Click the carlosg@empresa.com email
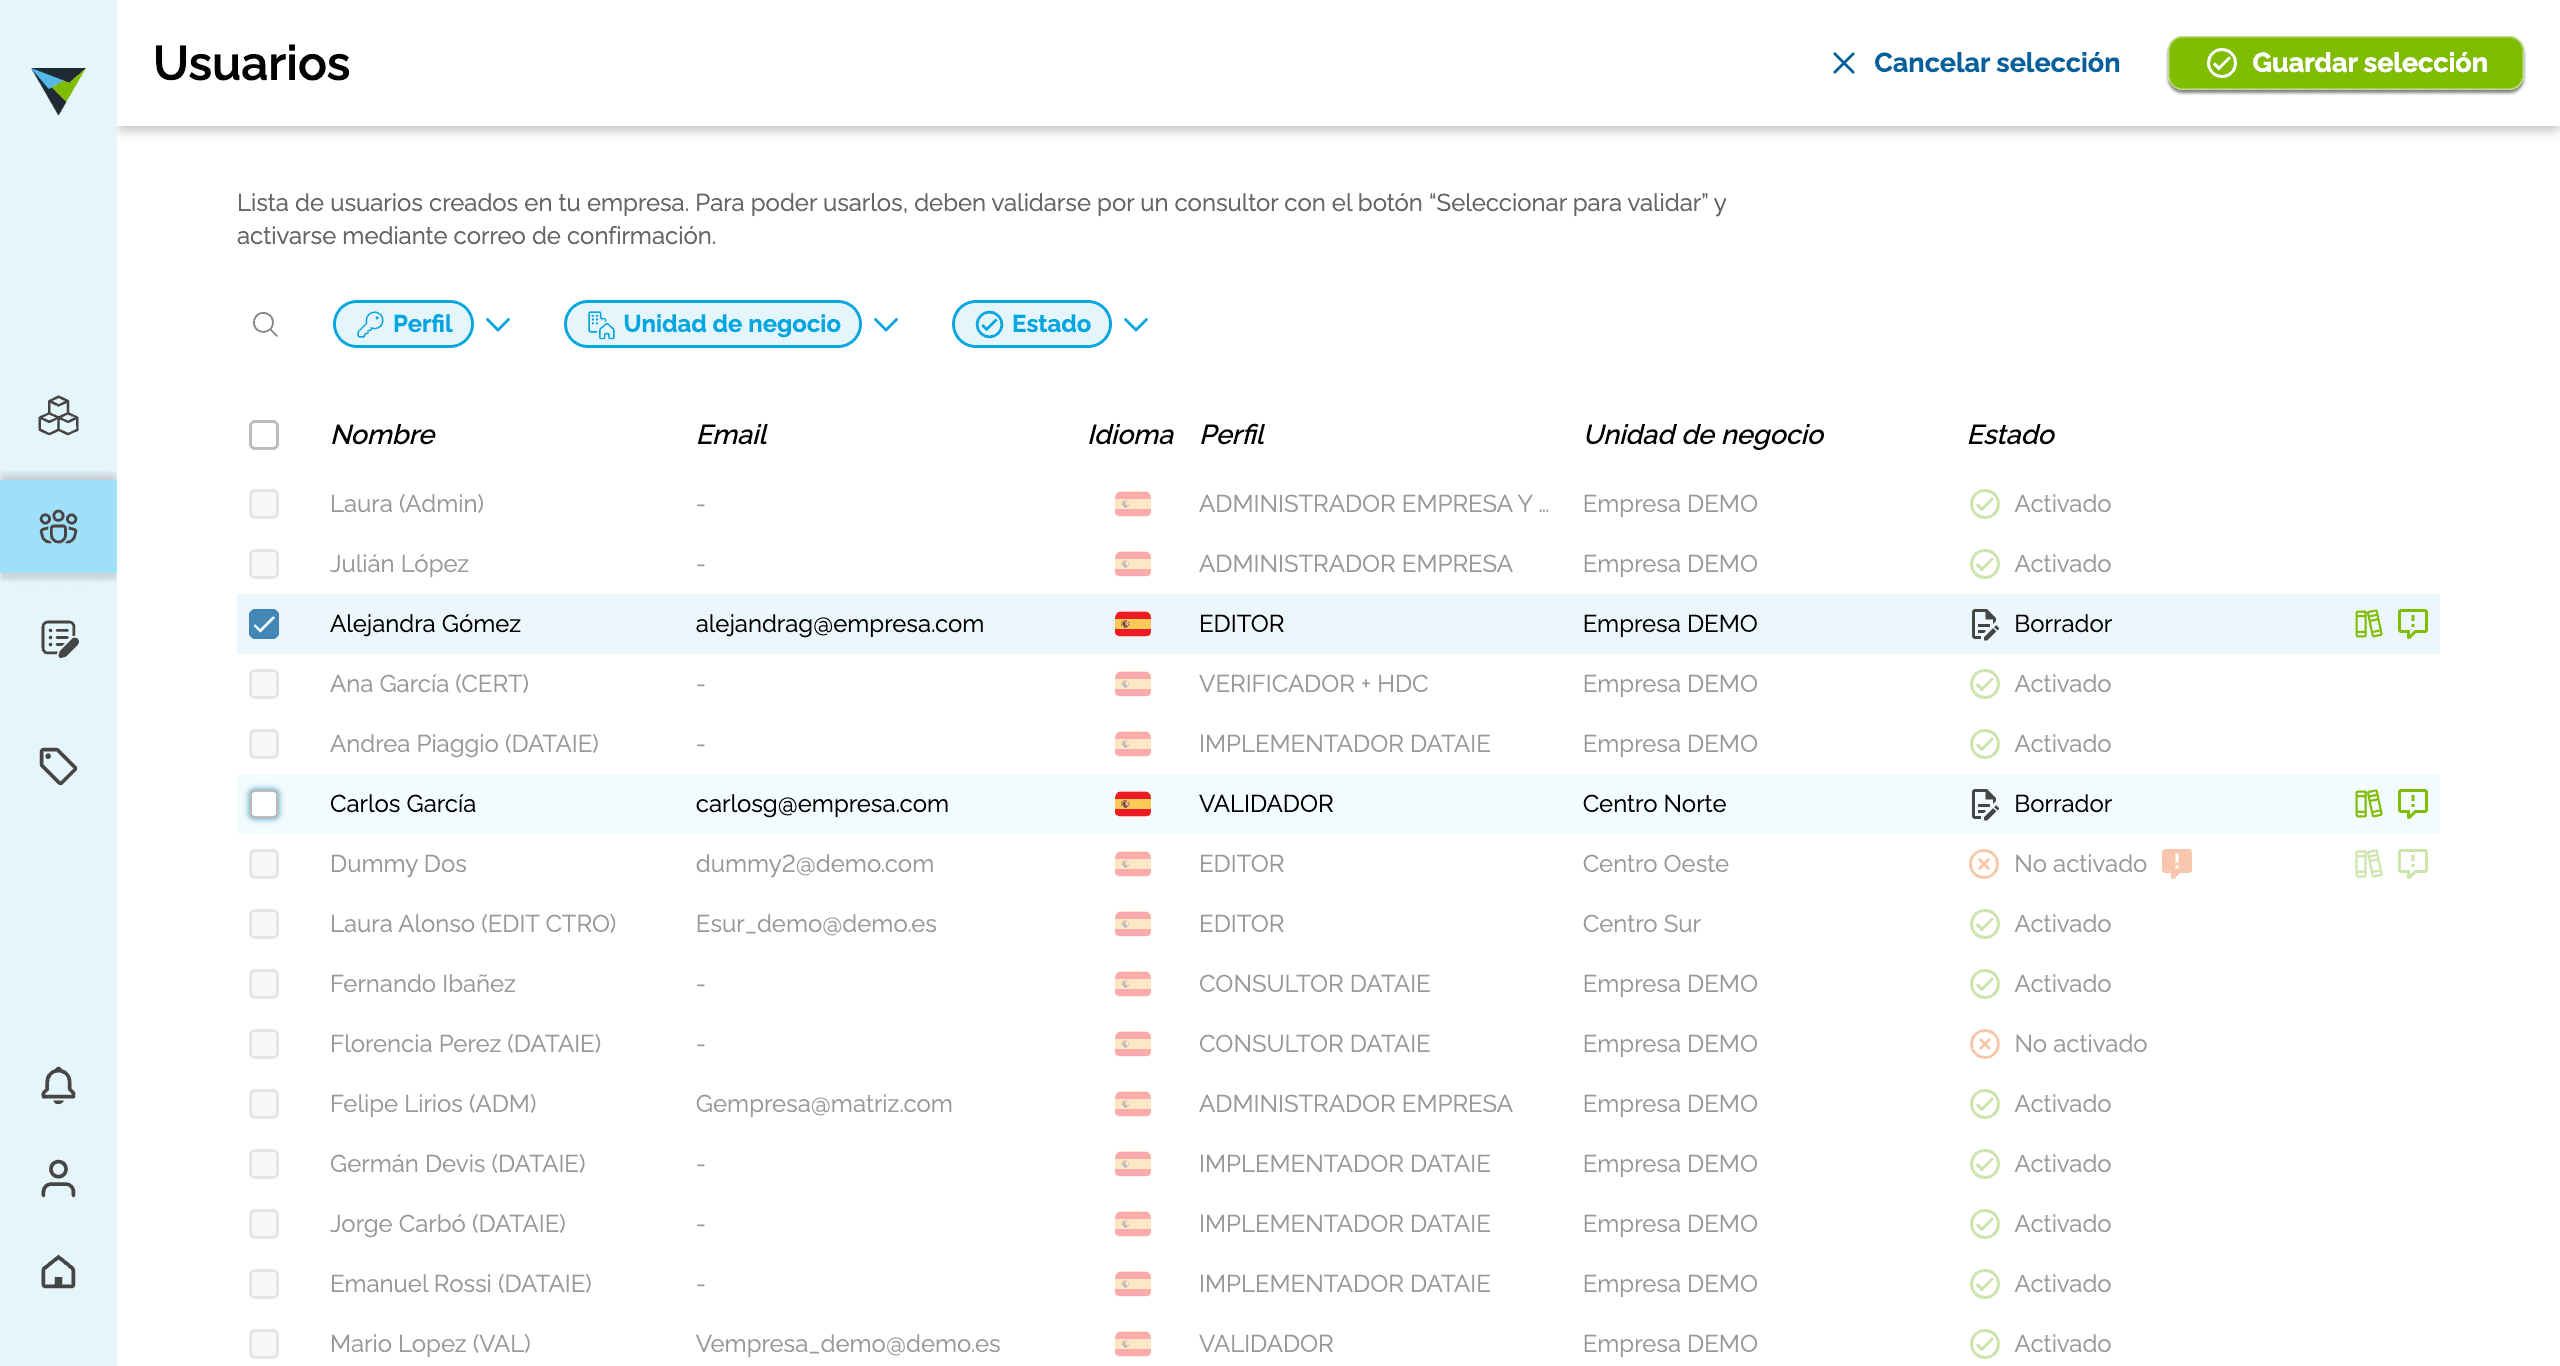The image size is (2560, 1366). tap(821, 804)
